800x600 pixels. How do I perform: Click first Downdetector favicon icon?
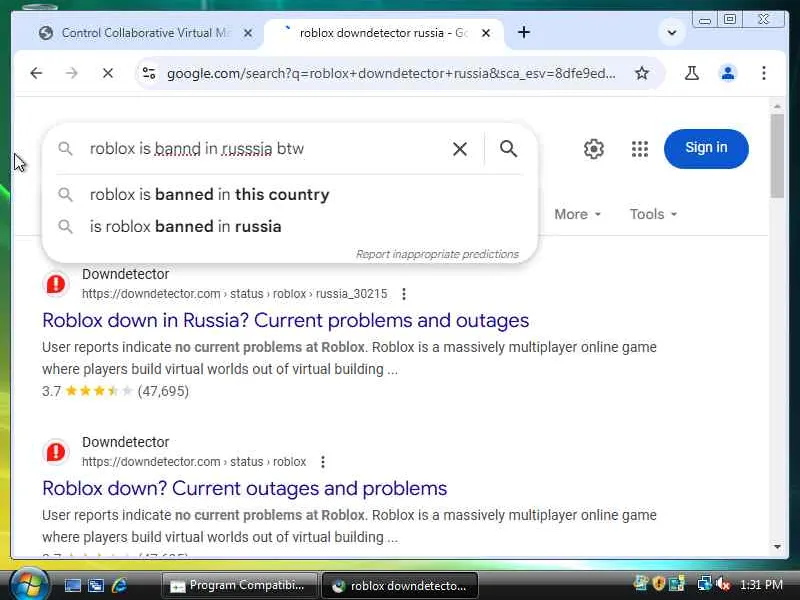tap(56, 284)
